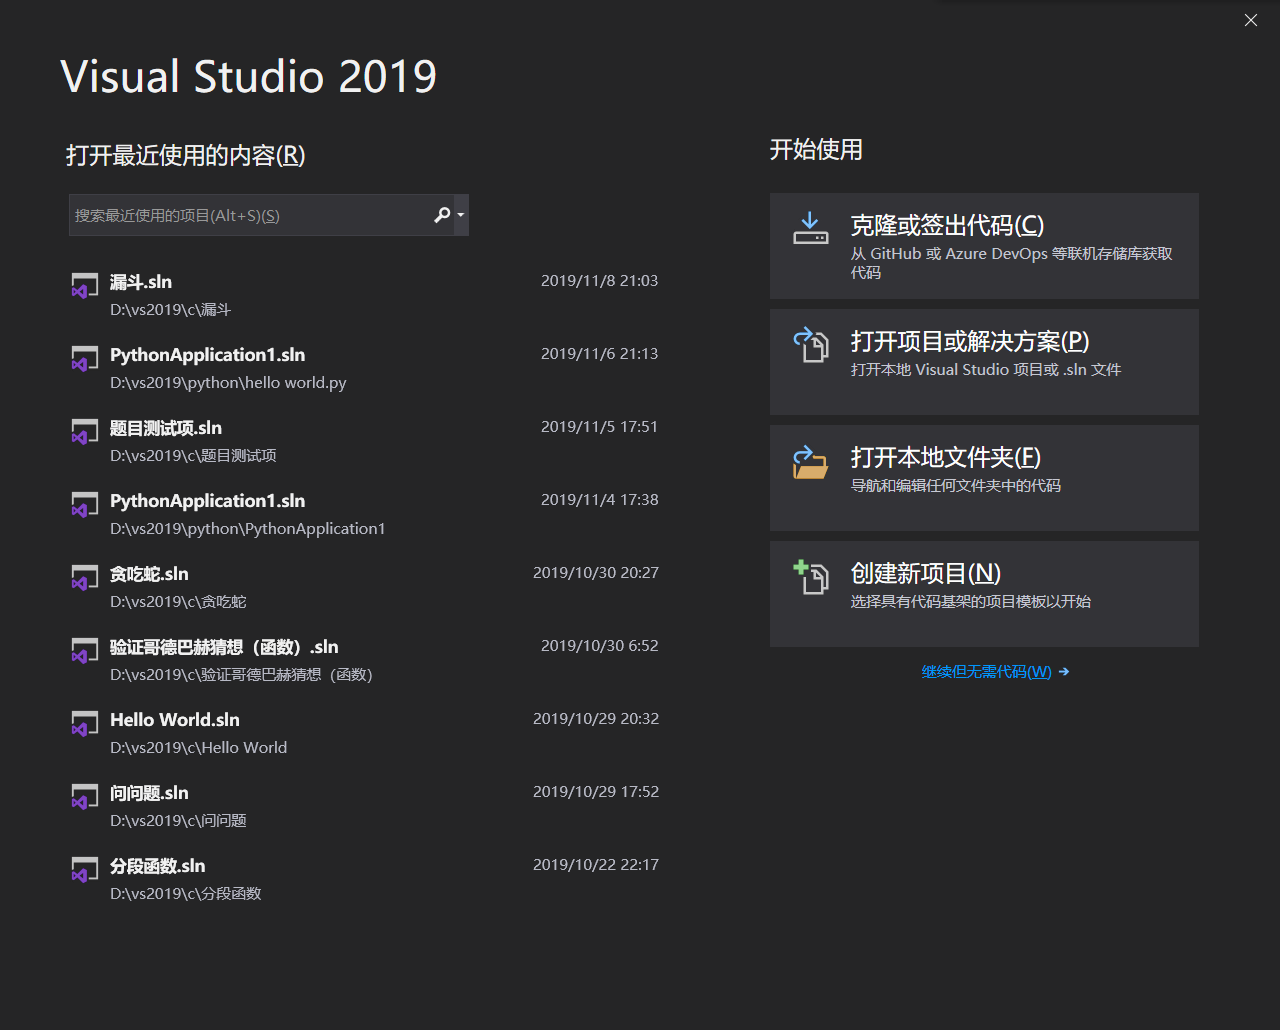Click the solution icon beside 漏斗.sln
This screenshot has height=1030, width=1280.
[84, 285]
